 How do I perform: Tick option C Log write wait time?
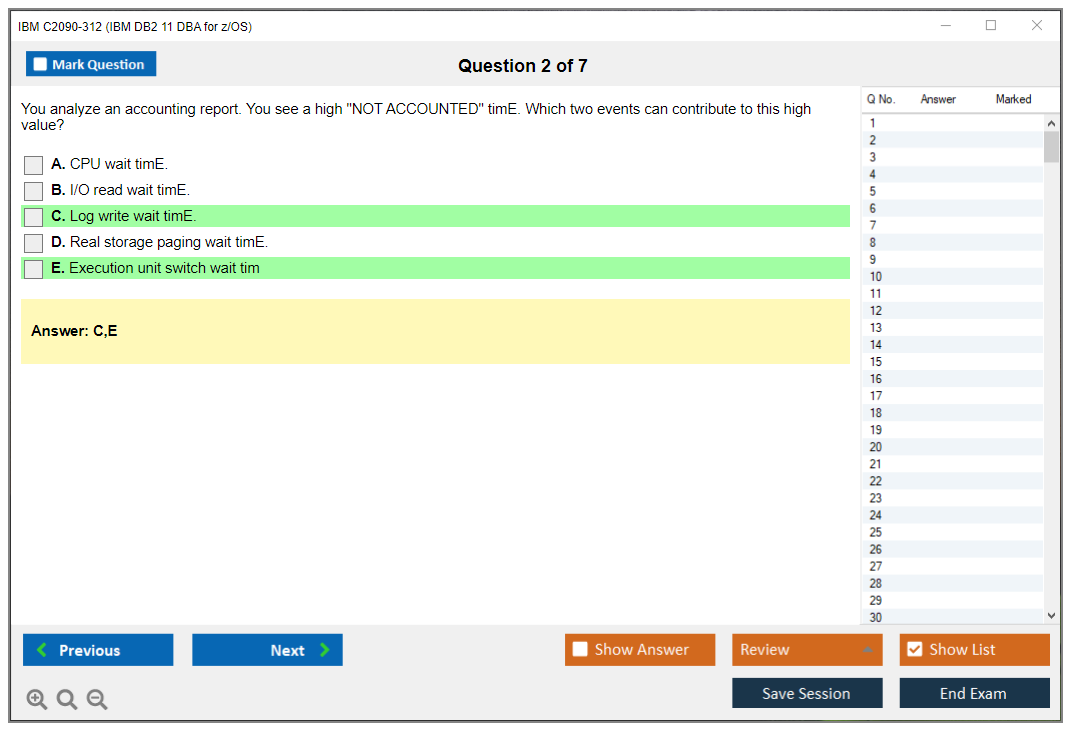(34, 217)
